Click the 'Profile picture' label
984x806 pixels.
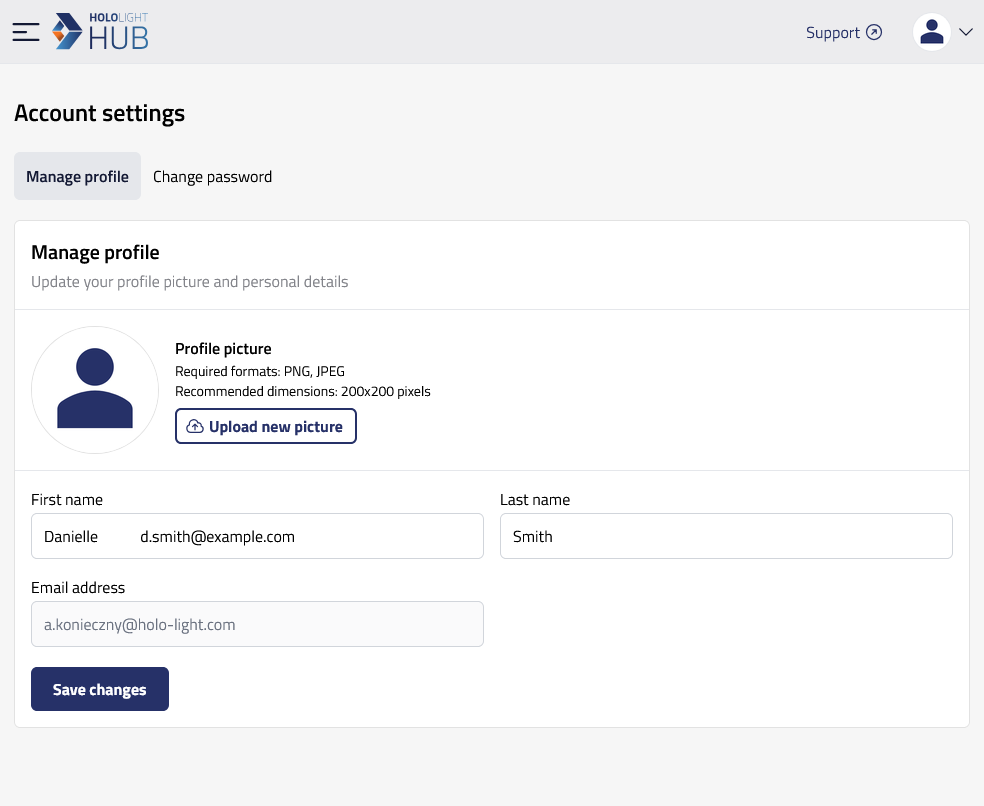click(223, 349)
